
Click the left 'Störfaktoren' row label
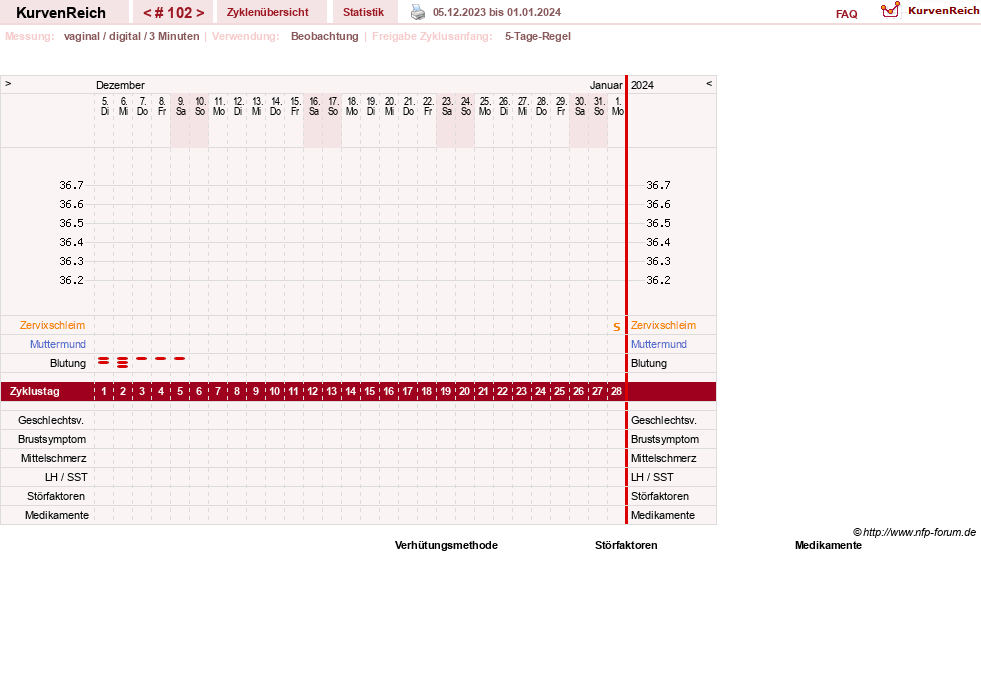pos(56,496)
